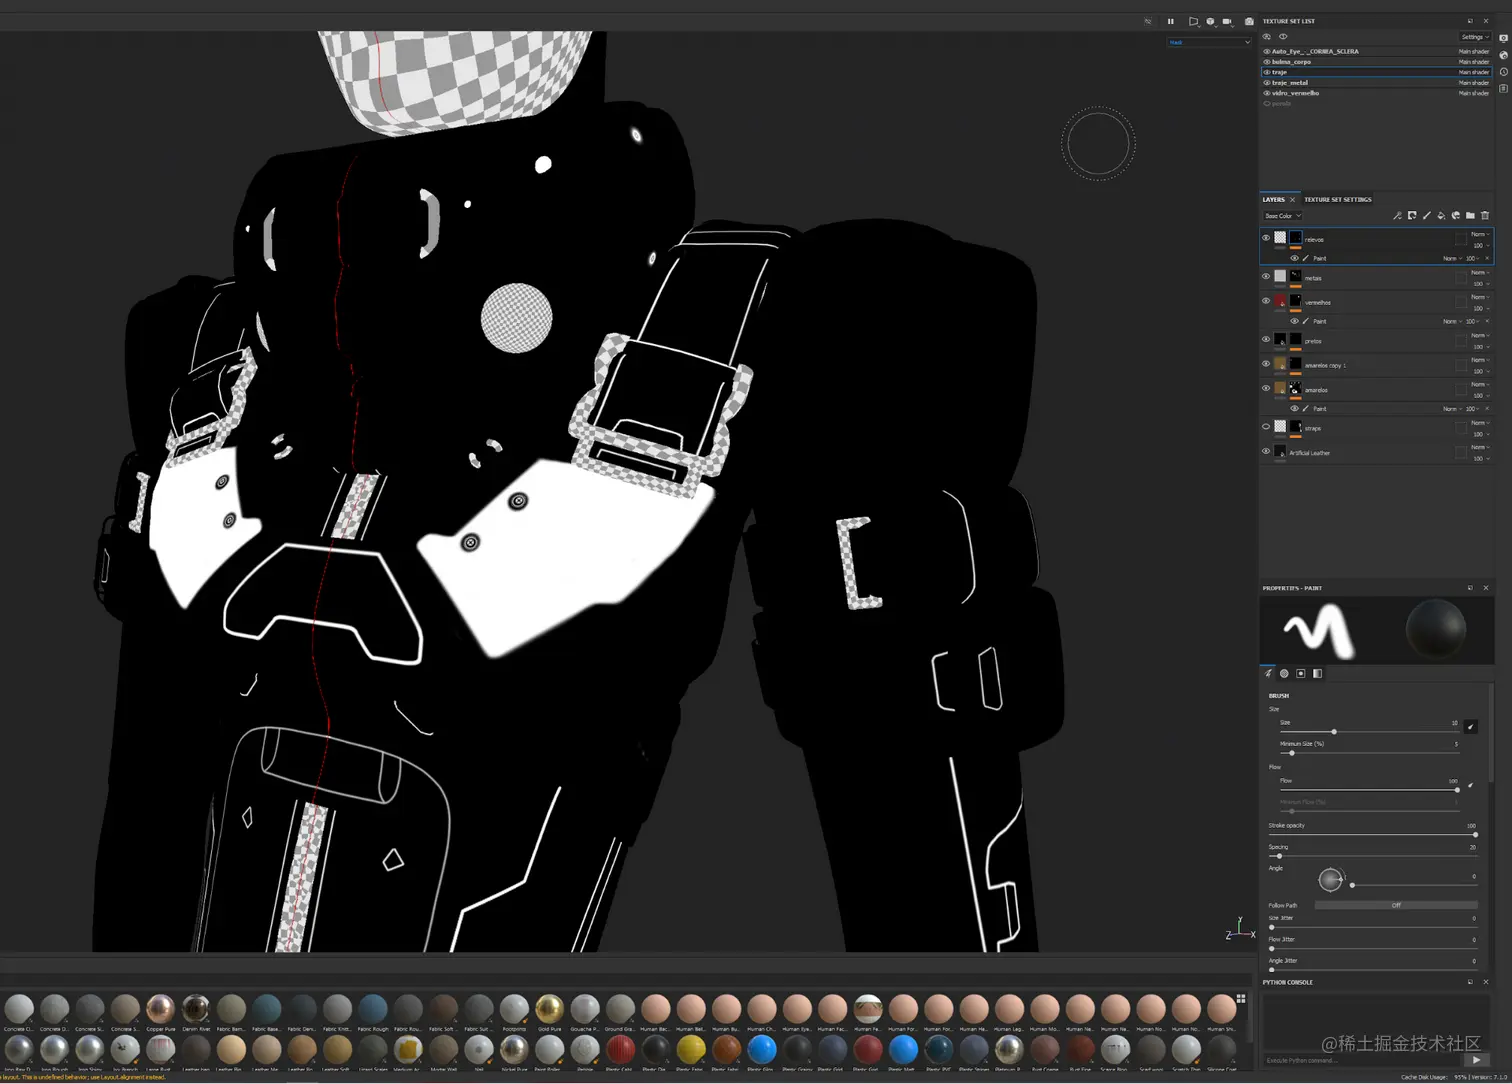Select the traje texture set
The width and height of the screenshot is (1512, 1084).
1376,72
